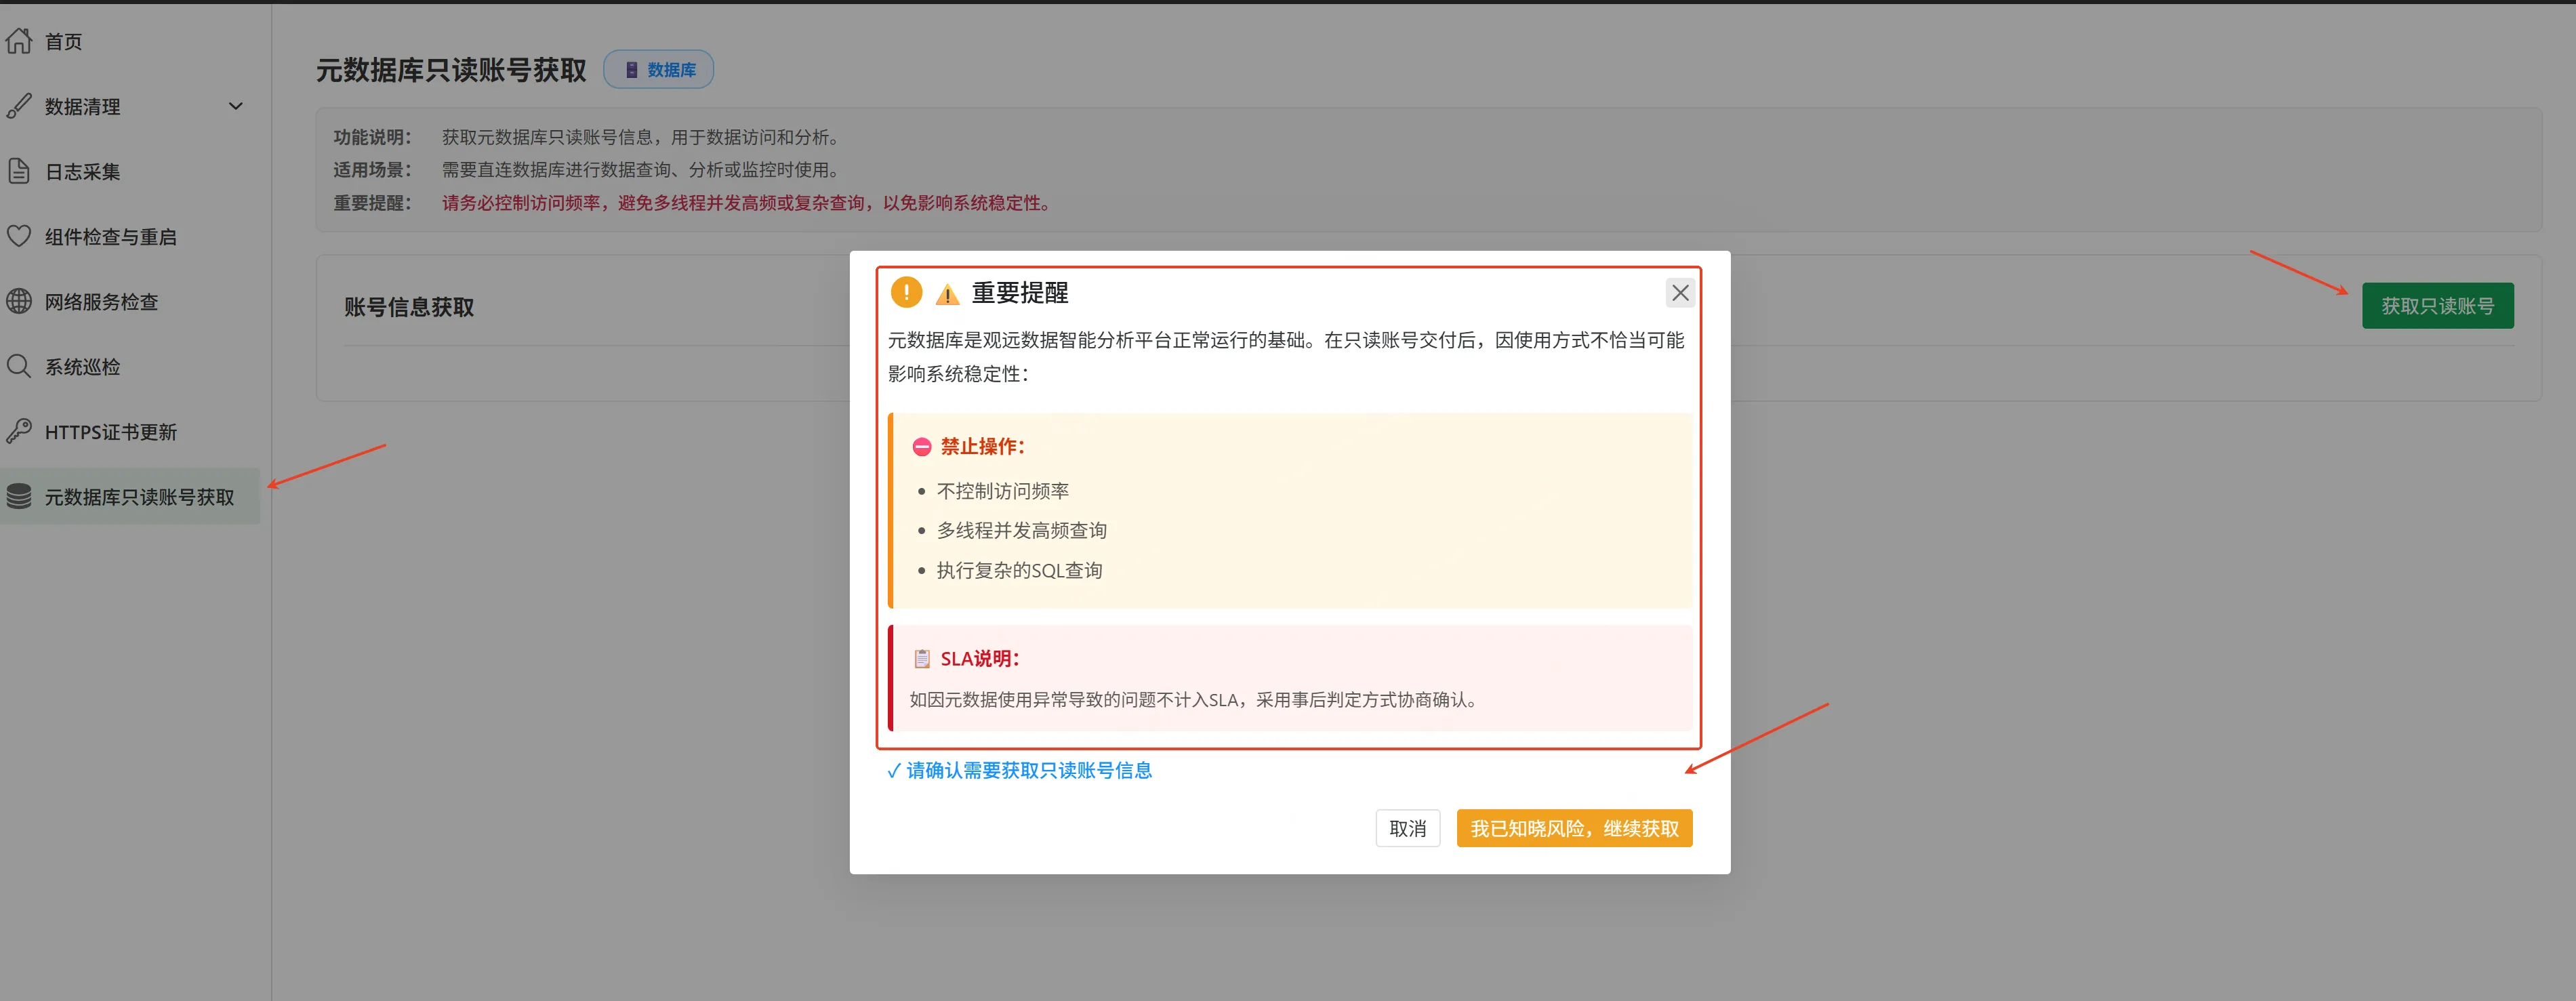Click the red 禁止操作 stop icon
Viewport: 2576px width, 1001px height.
click(x=922, y=447)
